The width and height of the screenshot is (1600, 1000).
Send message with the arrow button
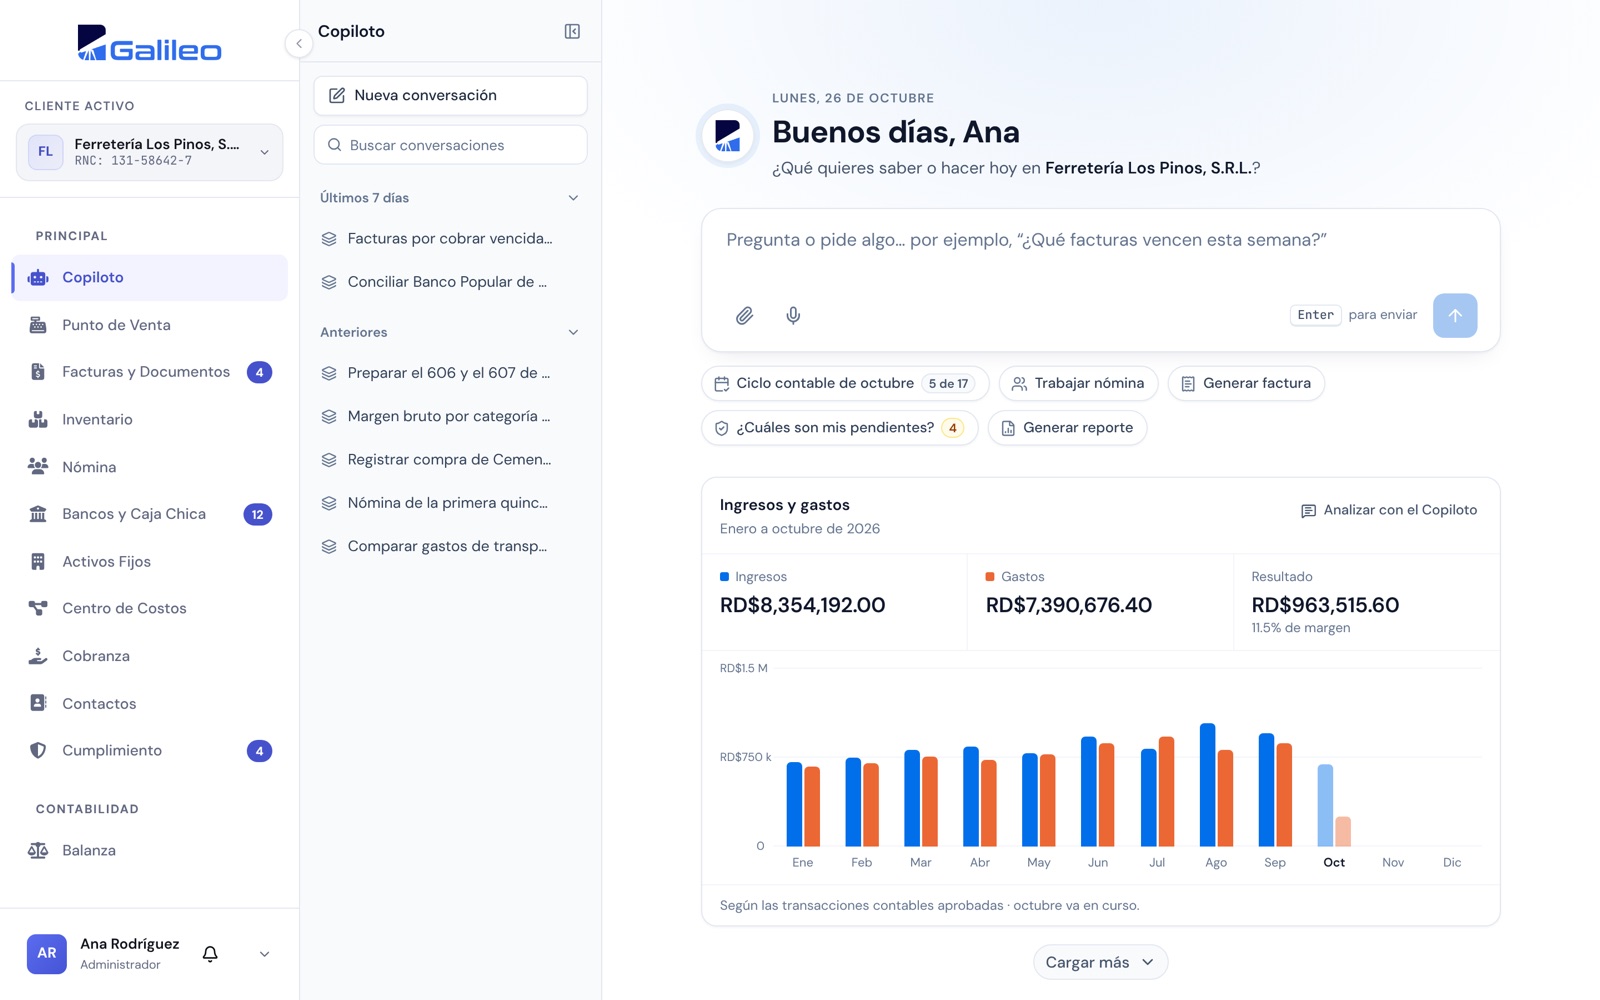coord(1455,316)
